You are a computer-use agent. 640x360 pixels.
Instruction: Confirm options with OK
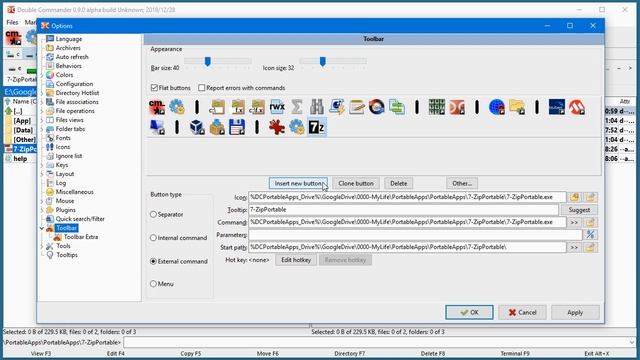click(x=469, y=312)
